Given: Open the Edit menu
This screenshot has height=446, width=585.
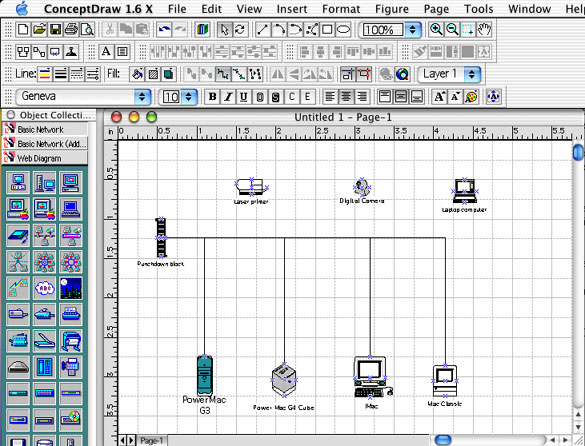Looking at the screenshot, I should point(212,9).
